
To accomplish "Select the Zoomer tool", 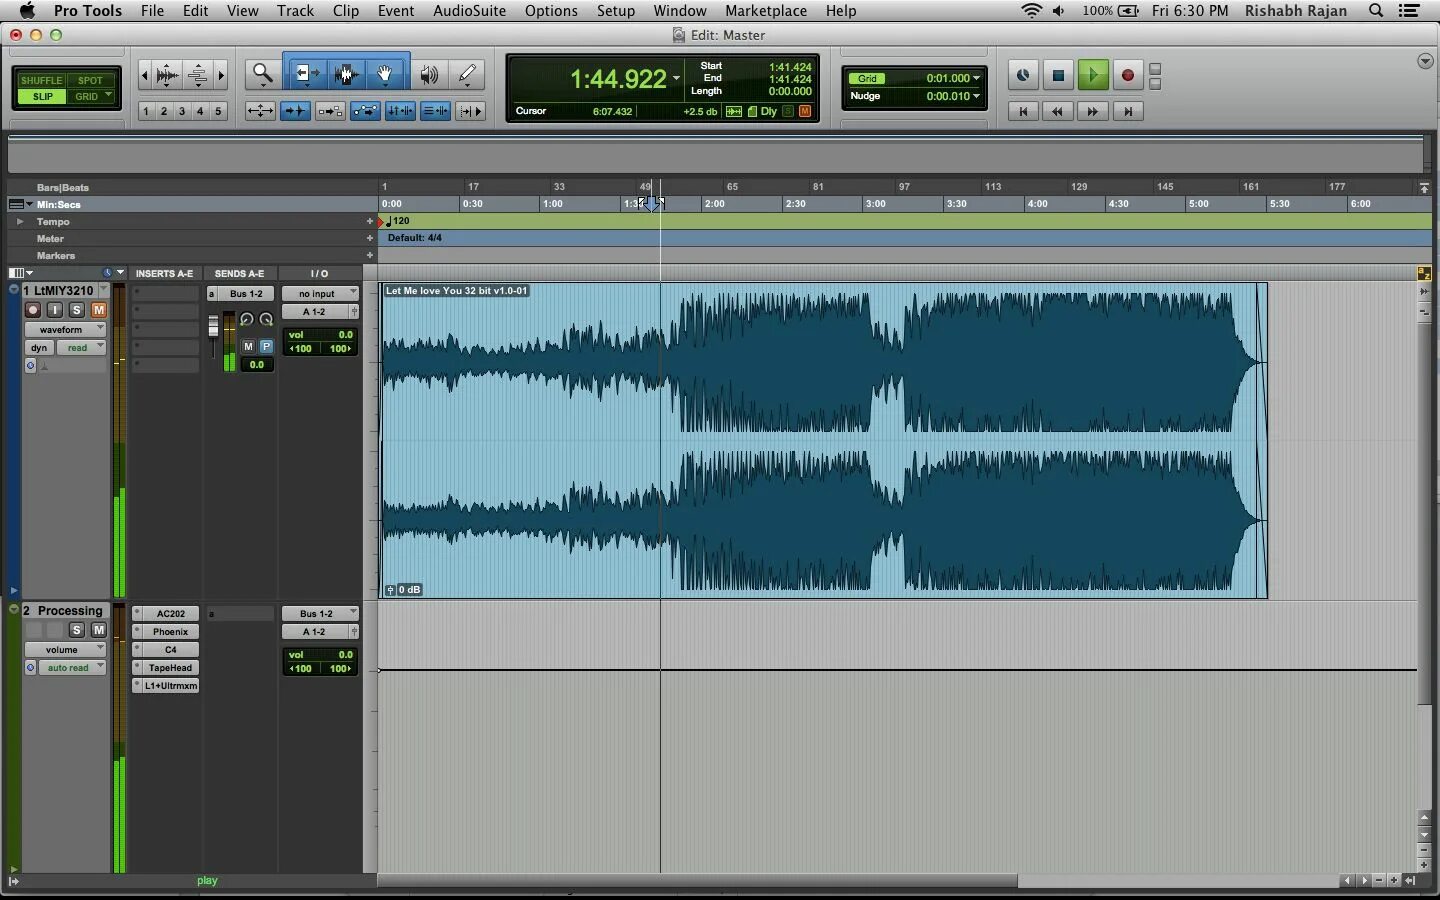I will click(x=262, y=75).
